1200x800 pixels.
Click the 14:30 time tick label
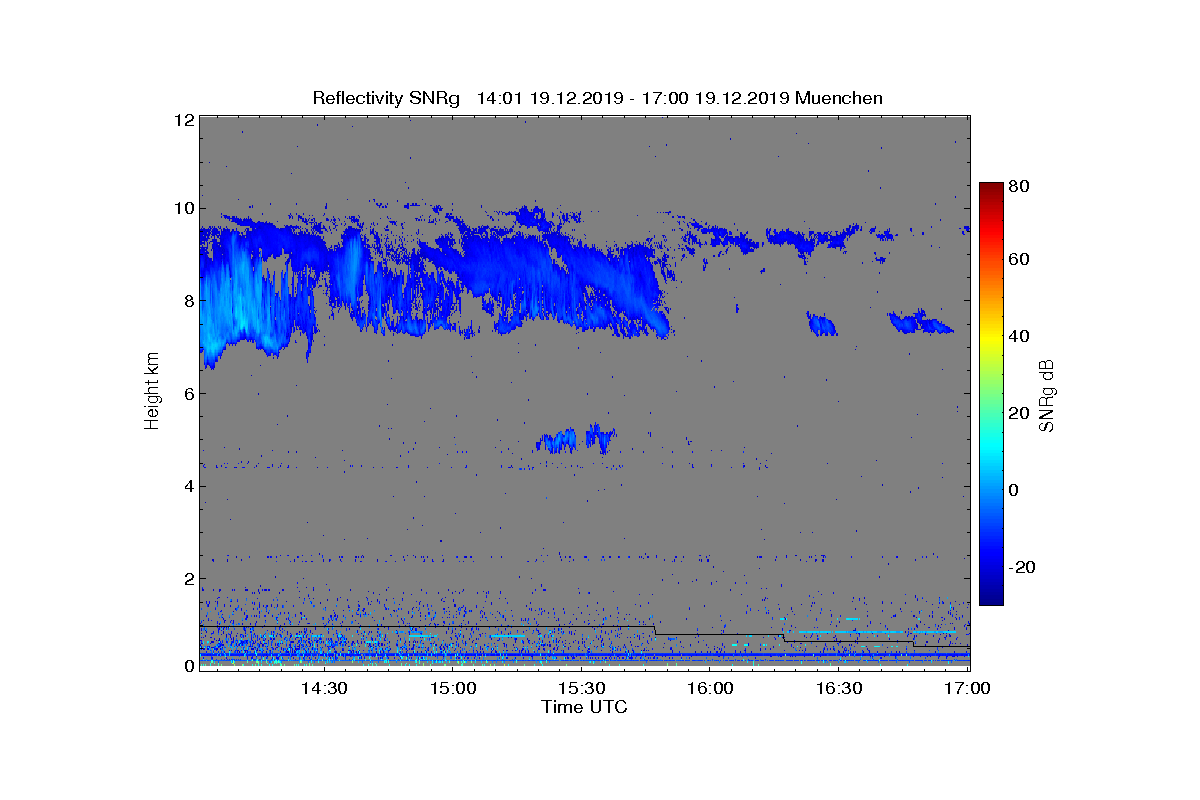[324, 689]
